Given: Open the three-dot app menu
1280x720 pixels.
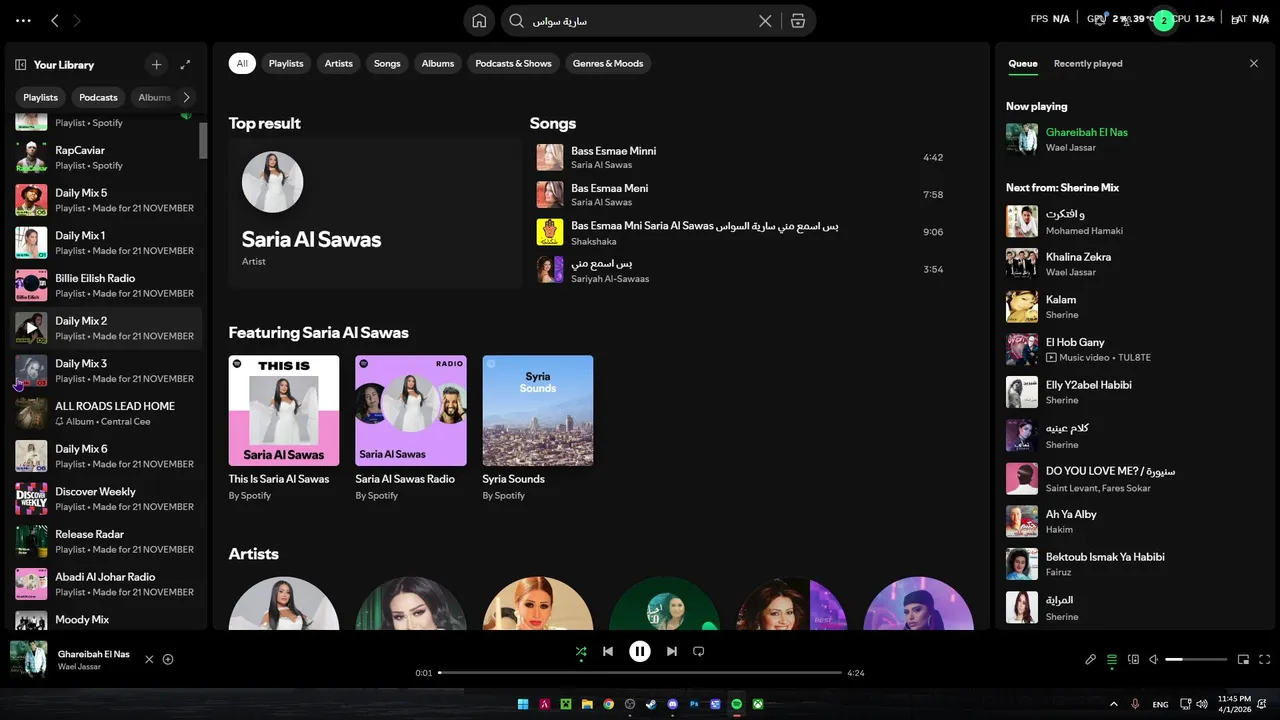Looking at the screenshot, I should click(x=23, y=20).
